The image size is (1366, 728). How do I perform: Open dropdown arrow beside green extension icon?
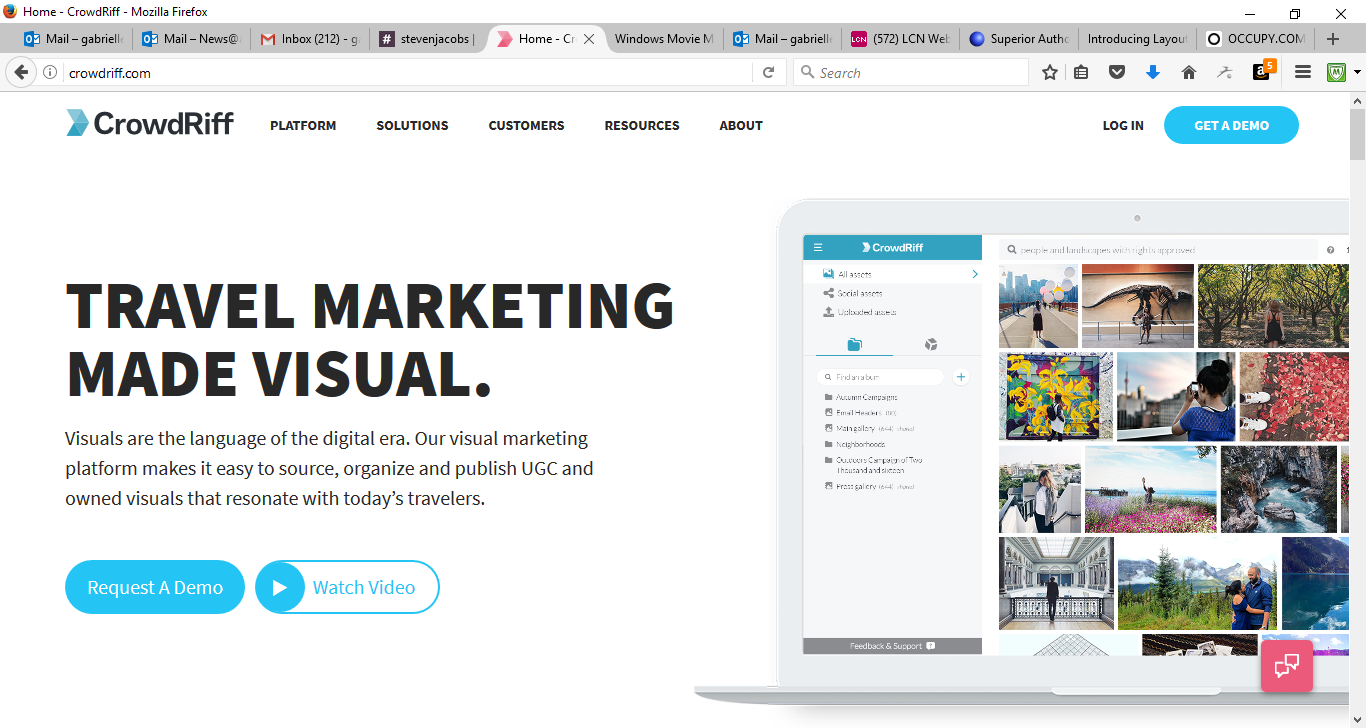click(1357, 72)
